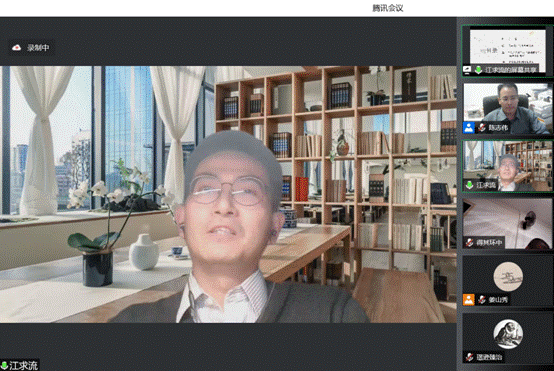Click the orange co-host badge icon

tap(468, 300)
